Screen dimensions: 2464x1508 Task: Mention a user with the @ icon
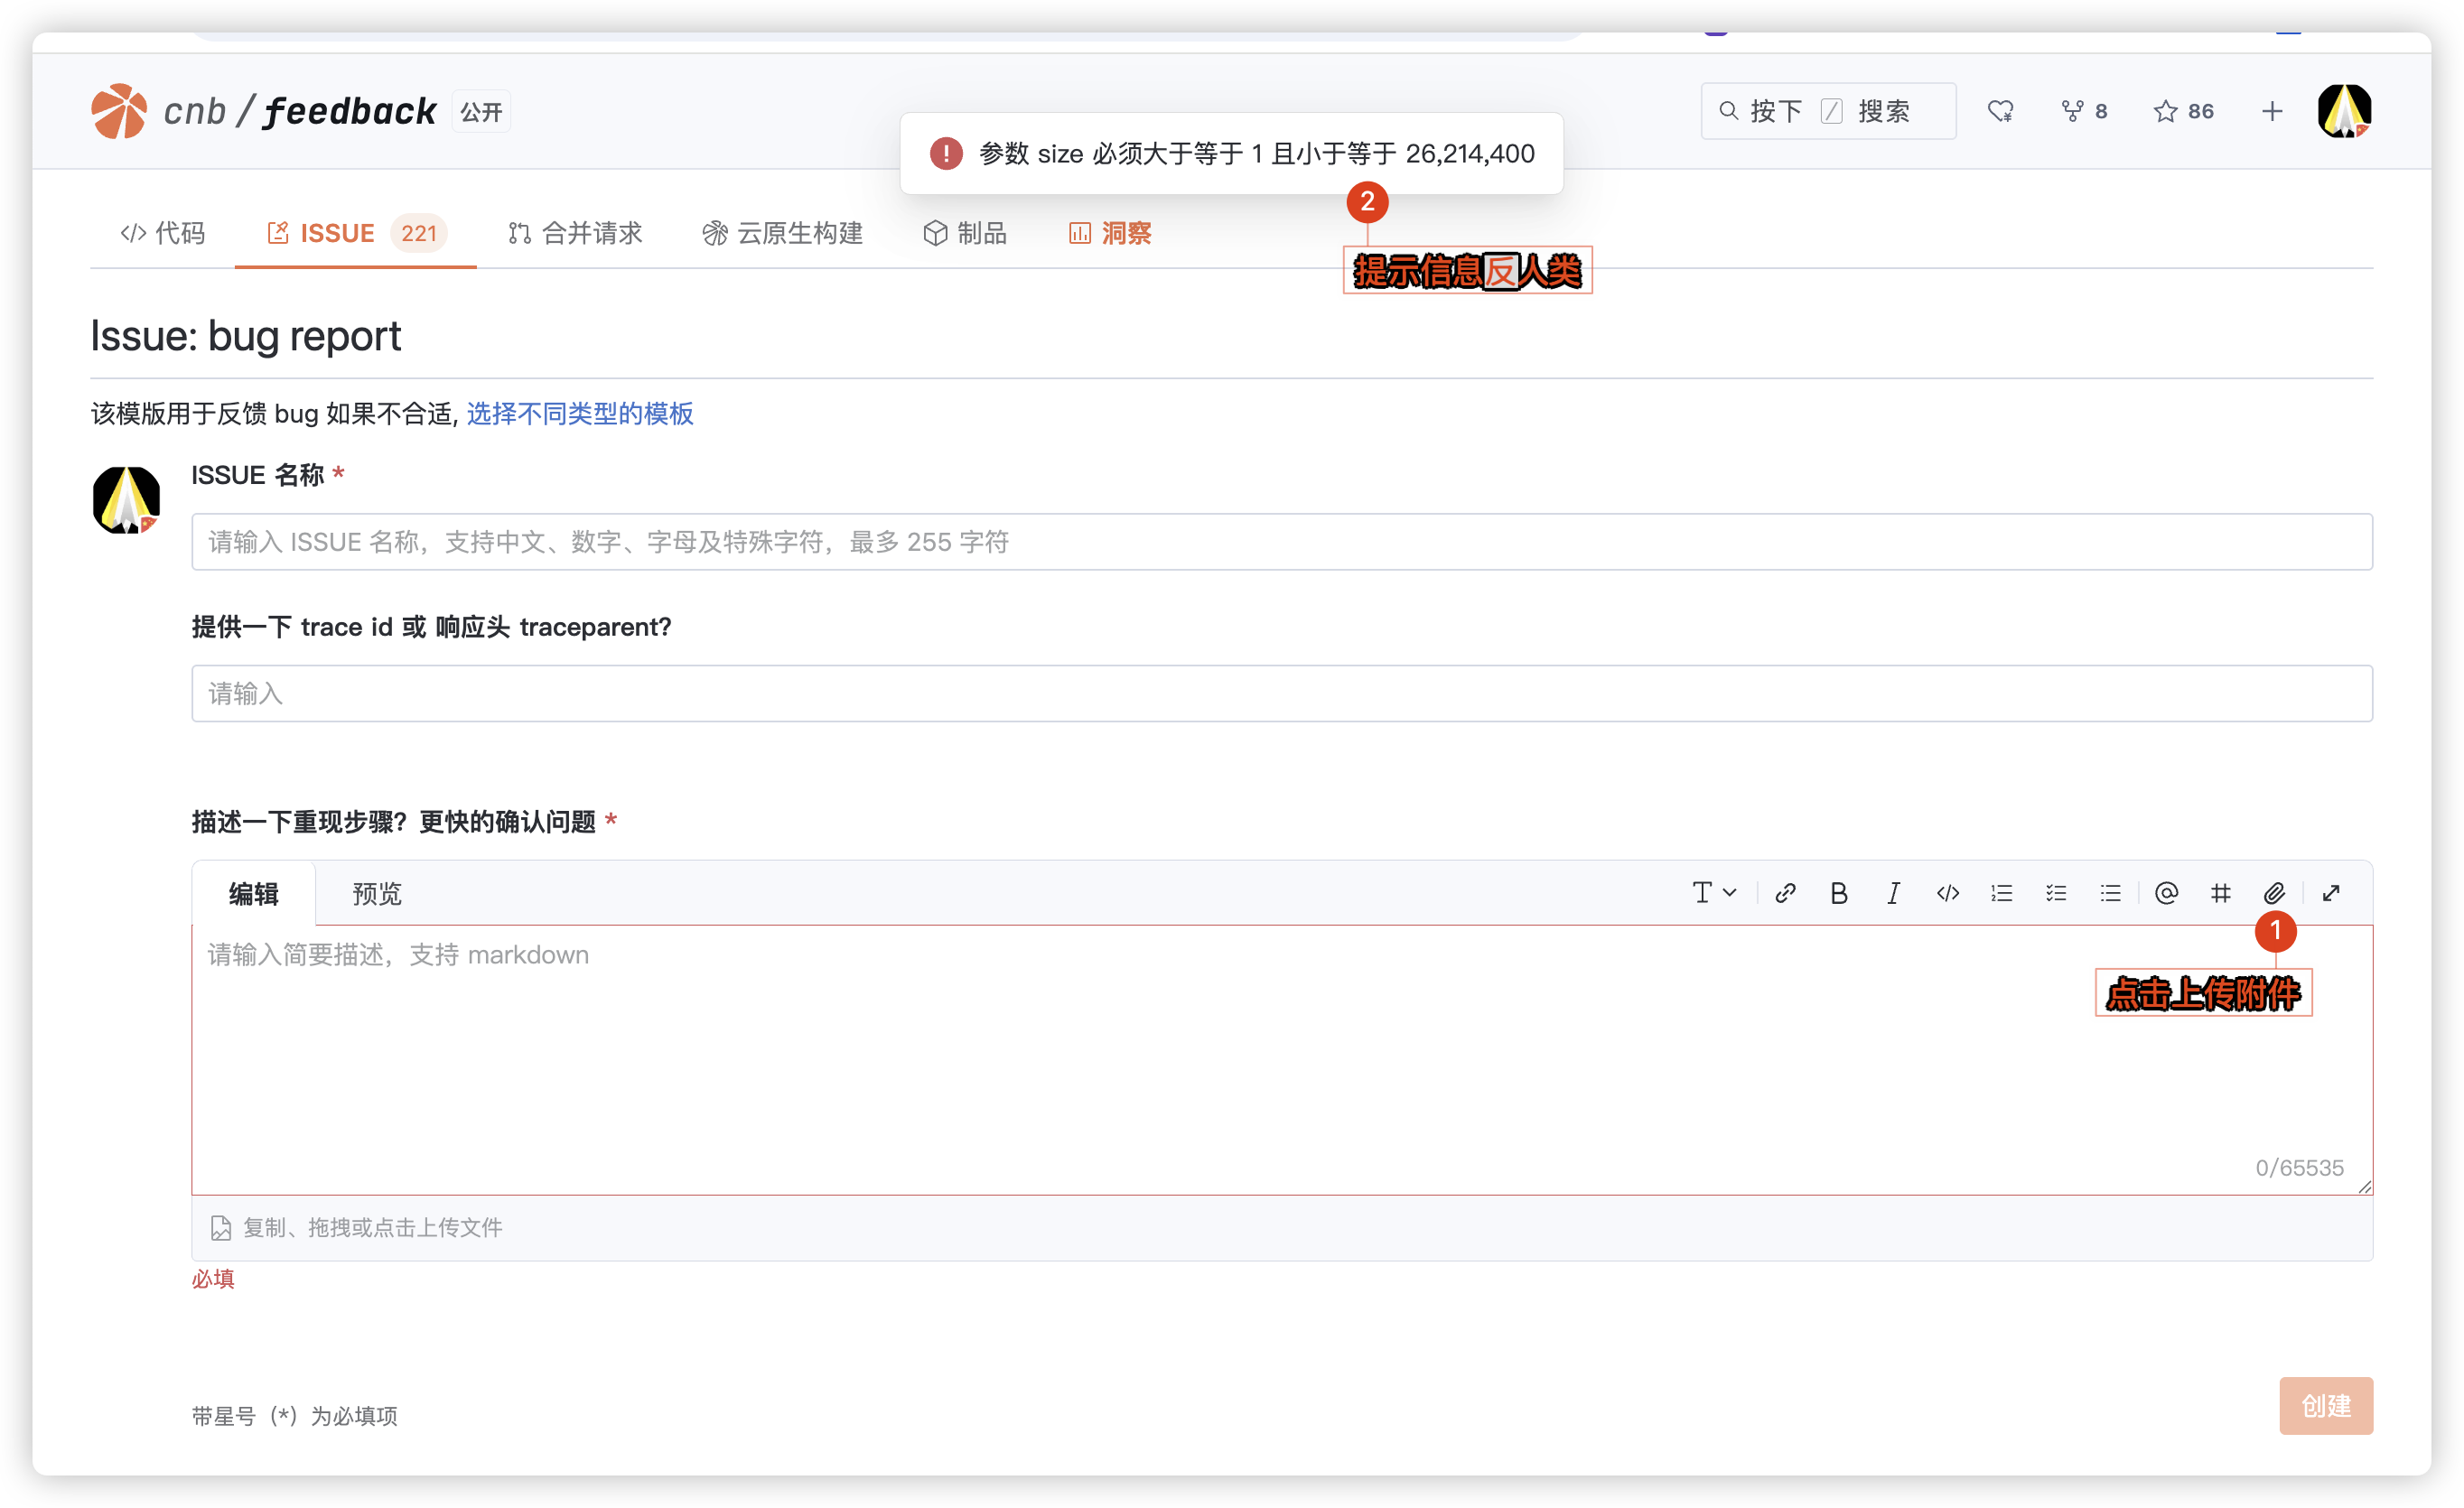click(x=2166, y=893)
